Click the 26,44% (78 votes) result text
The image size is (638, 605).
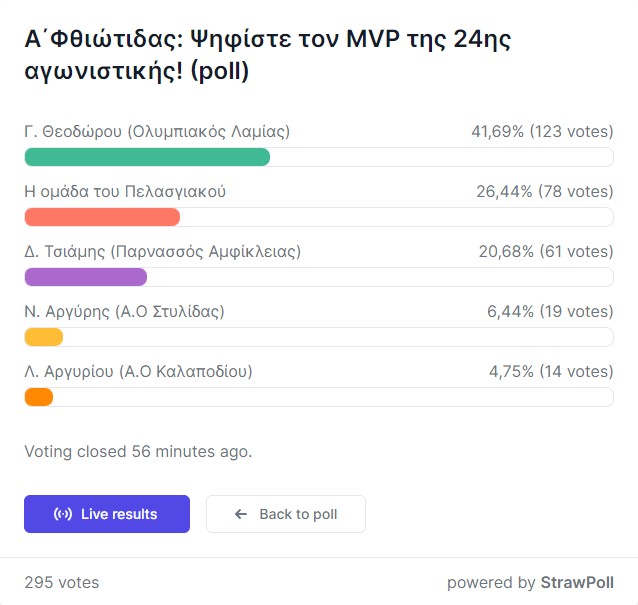pos(545,192)
